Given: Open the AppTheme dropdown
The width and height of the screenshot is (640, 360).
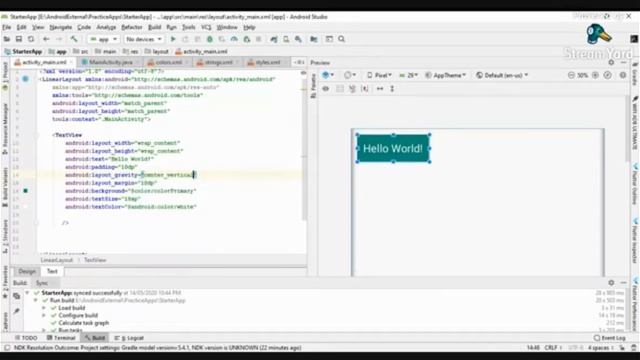Looking at the screenshot, I should coord(445,76).
